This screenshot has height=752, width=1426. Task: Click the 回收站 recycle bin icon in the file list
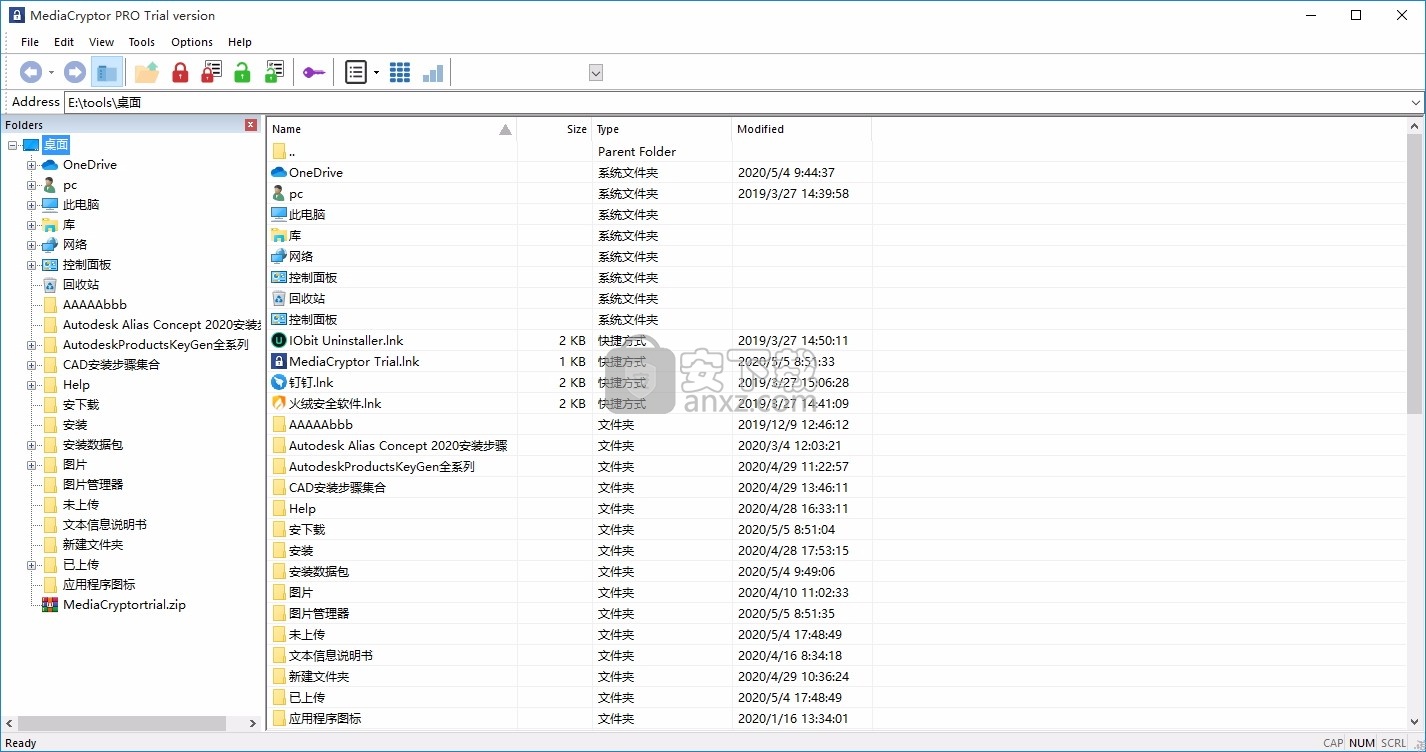(279, 299)
